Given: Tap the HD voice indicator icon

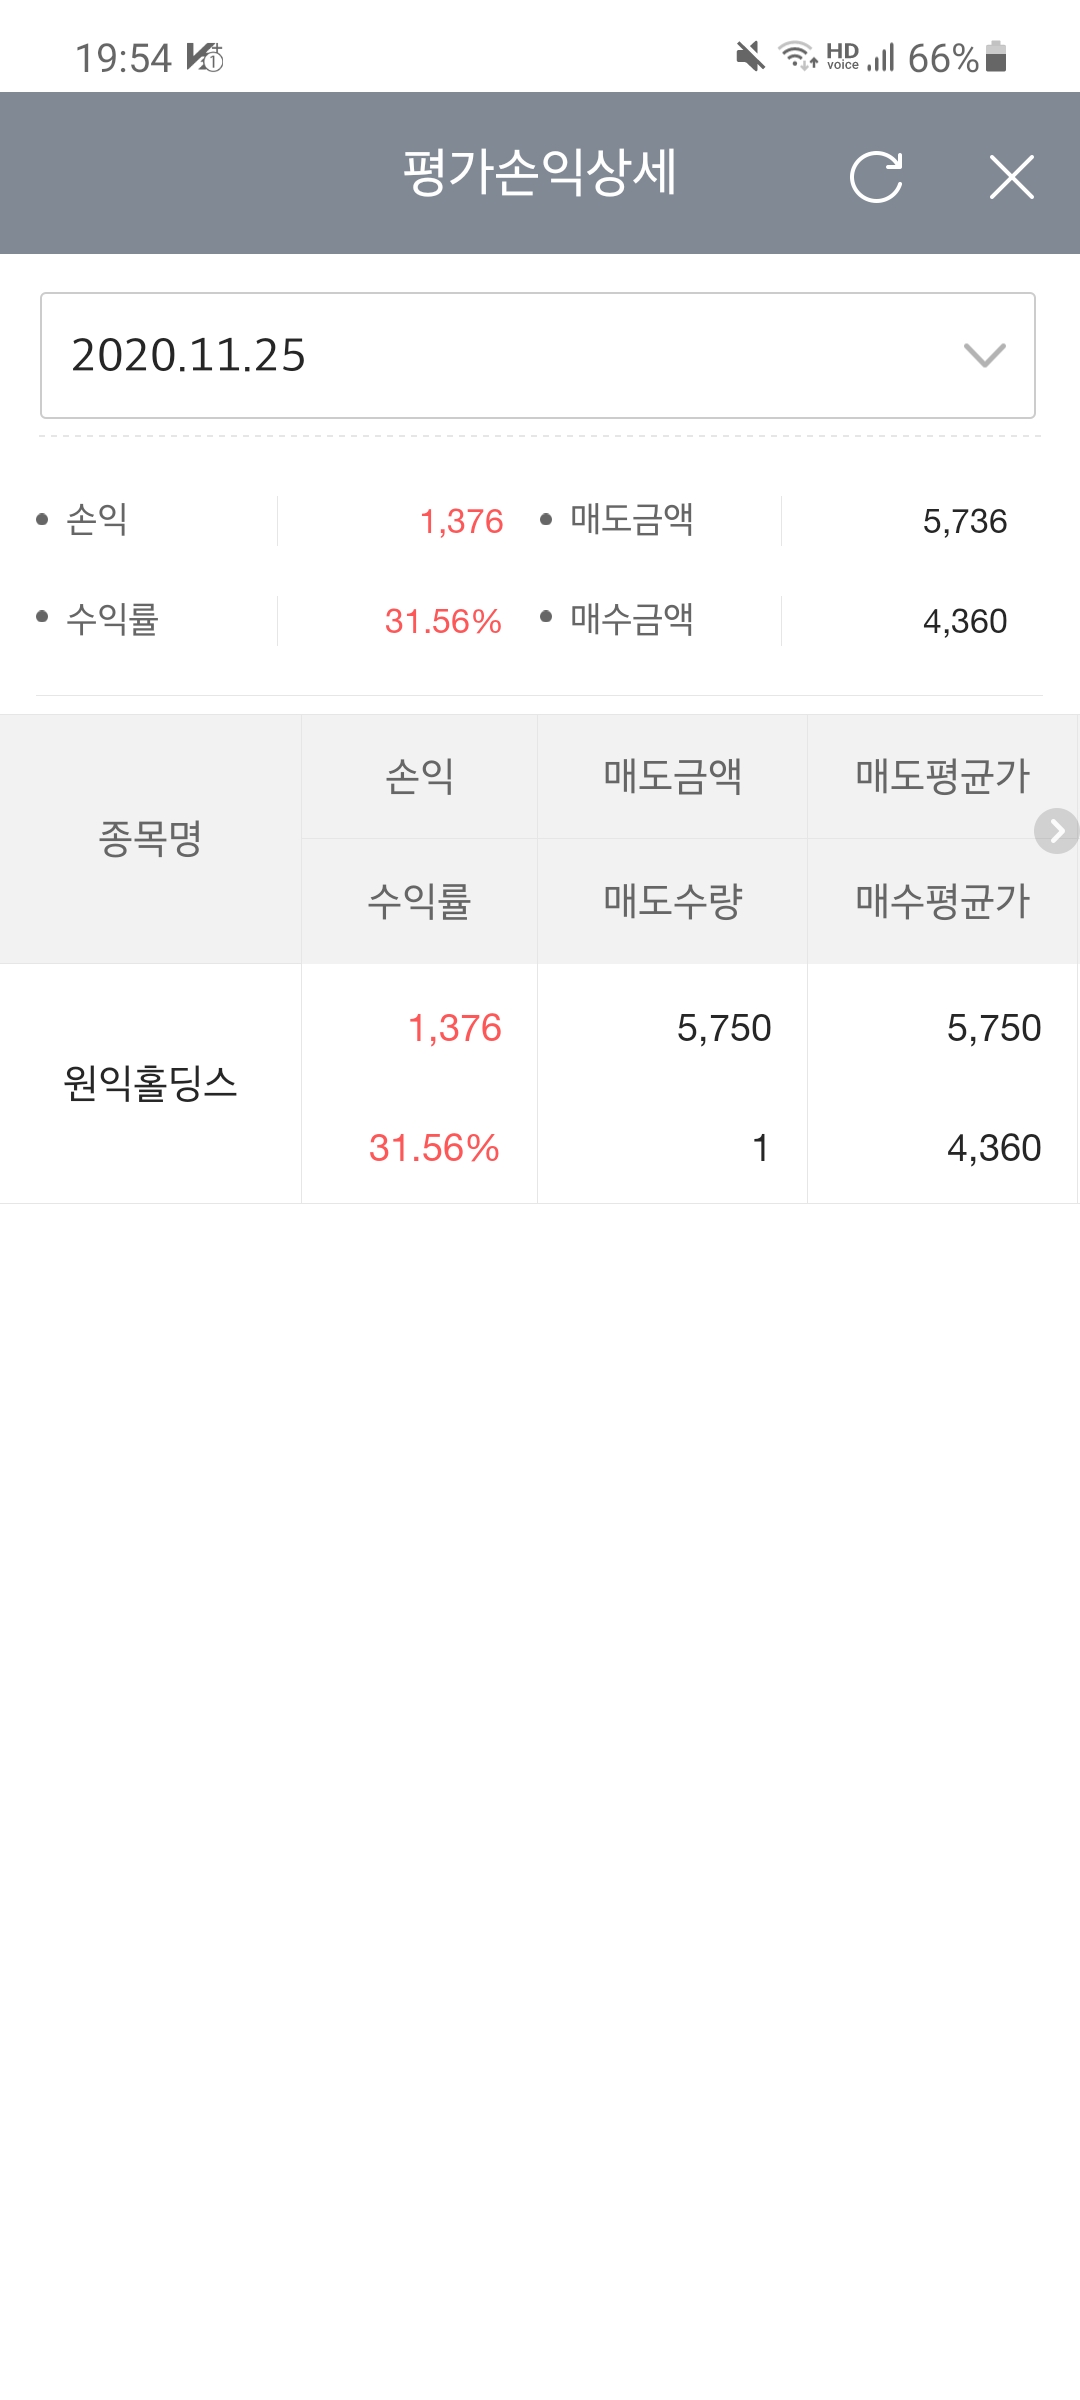Looking at the screenshot, I should click(842, 56).
